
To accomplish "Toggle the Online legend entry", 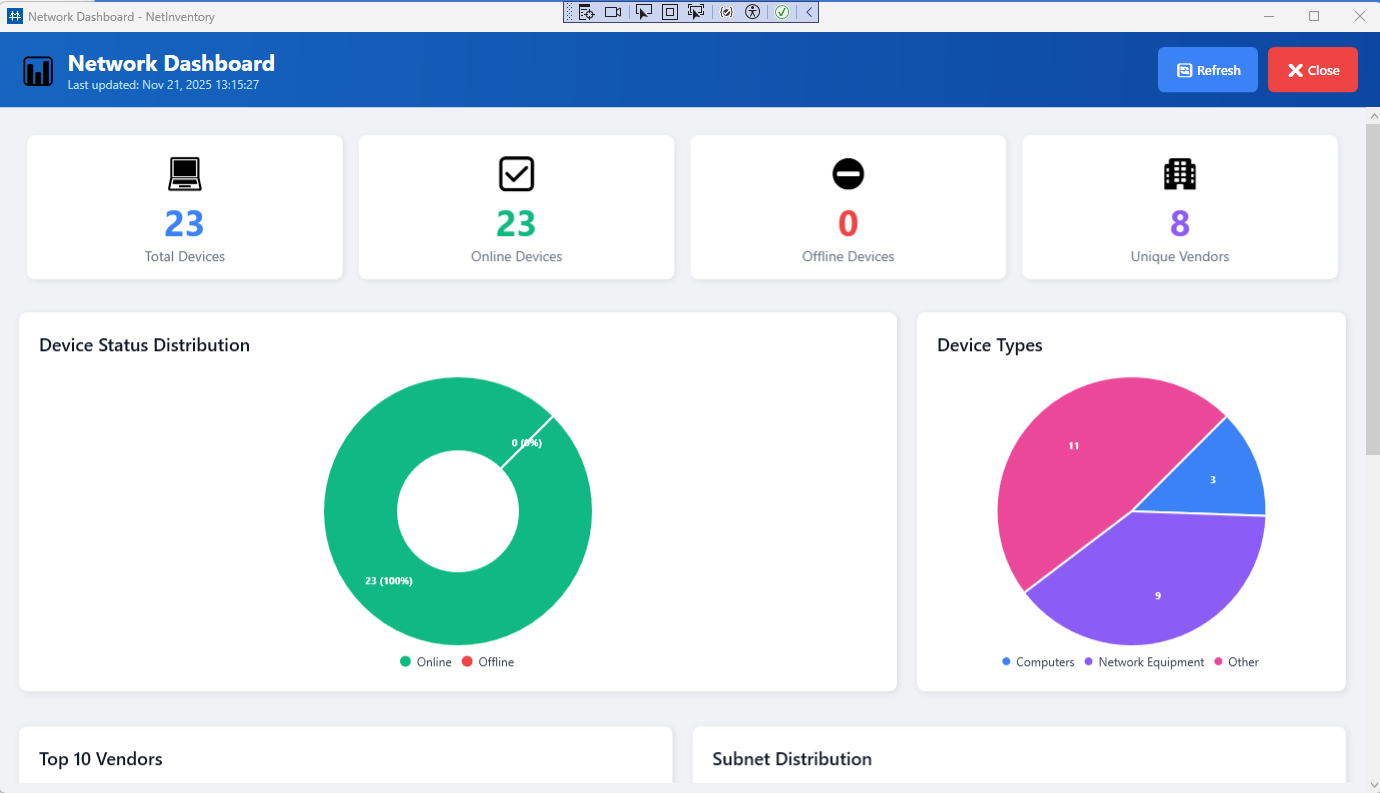I will tap(426, 662).
